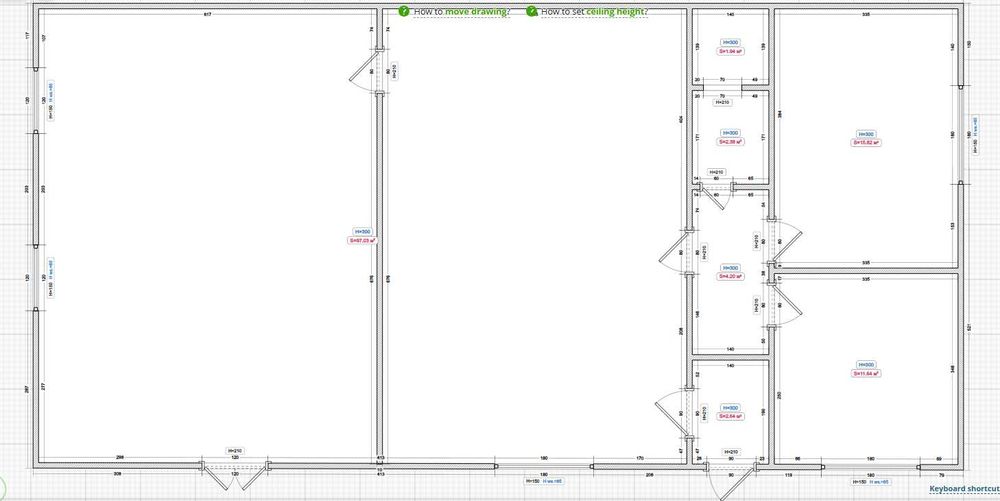Image resolution: width=1000 pixels, height=501 pixels.
Task: Select the bottom-wall window below the S=11.64 m² room
Action: (871, 467)
